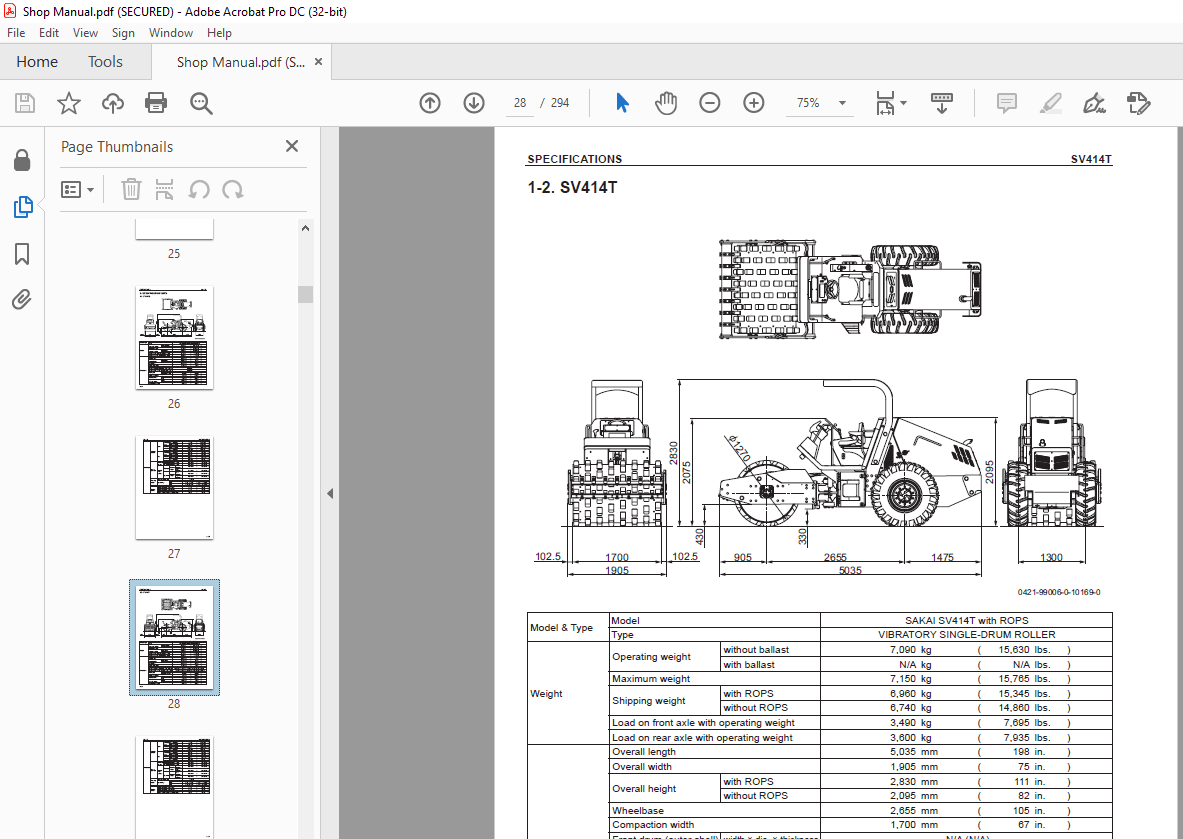The width and height of the screenshot is (1183, 839).
Task: Open the Edit menu
Action: coord(49,32)
